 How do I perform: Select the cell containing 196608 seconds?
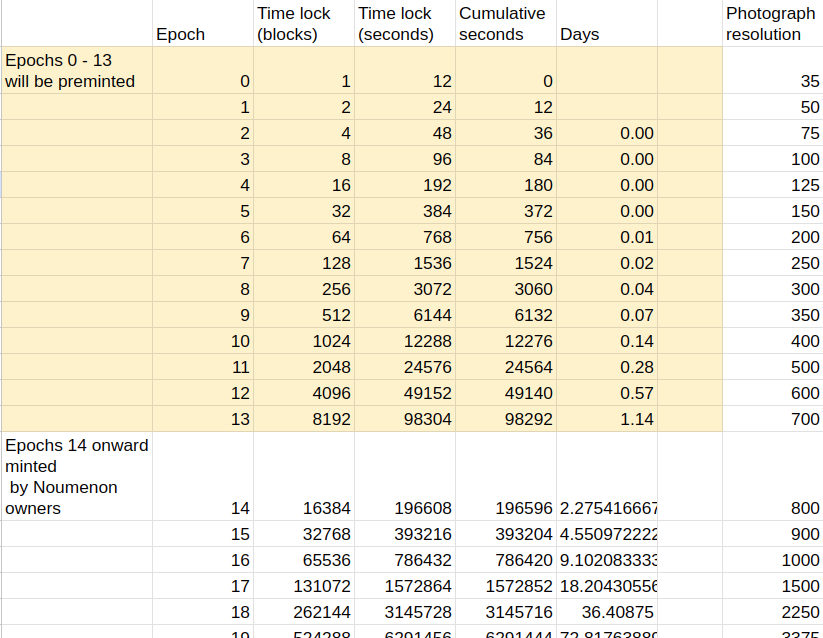[404, 509]
